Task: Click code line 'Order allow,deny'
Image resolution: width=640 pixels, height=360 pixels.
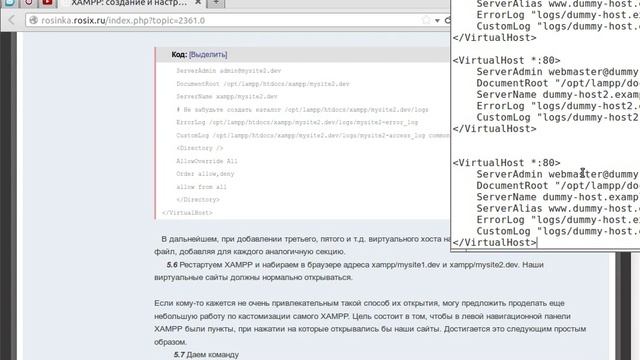Action: (205, 174)
